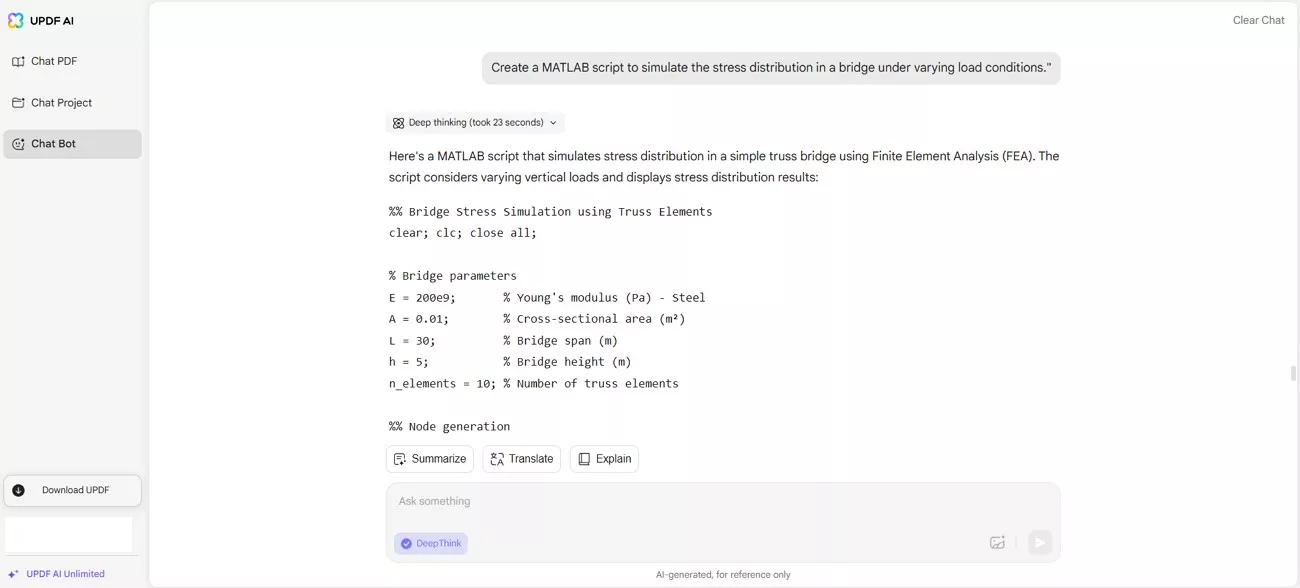The height and width of the screenshot is (588, 1300).
Task: Click the Summarize icon on the response
Action: click(x=400, y=458)
